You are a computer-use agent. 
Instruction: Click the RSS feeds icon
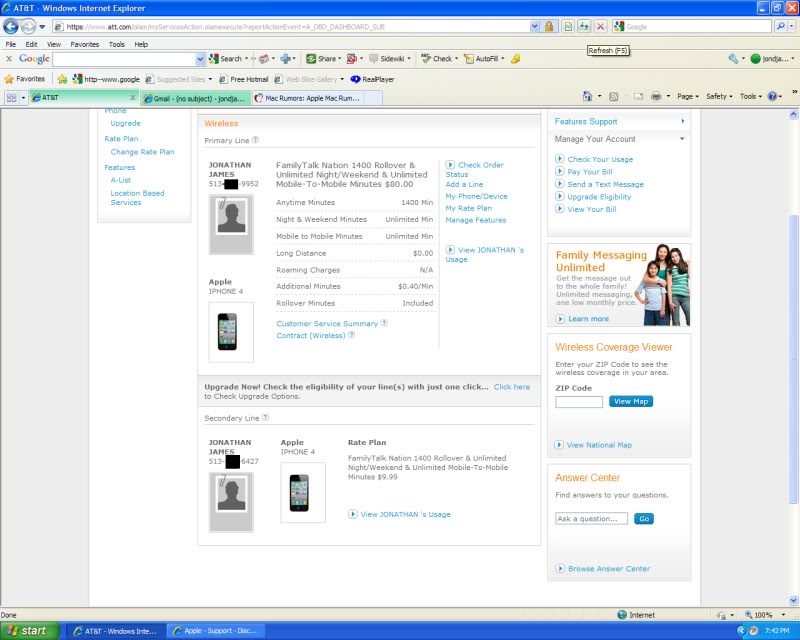click(613, 96)
